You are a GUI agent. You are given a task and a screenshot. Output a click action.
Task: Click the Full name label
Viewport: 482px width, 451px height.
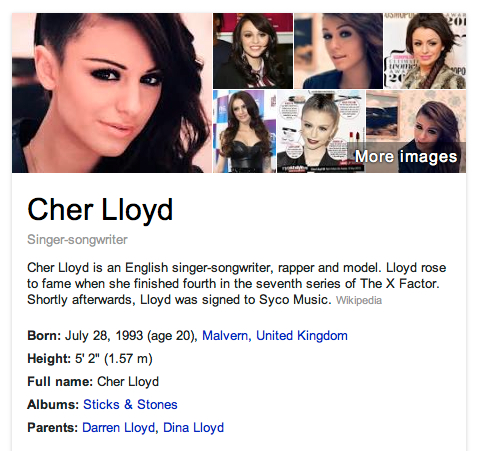click(x=60, y=381)
